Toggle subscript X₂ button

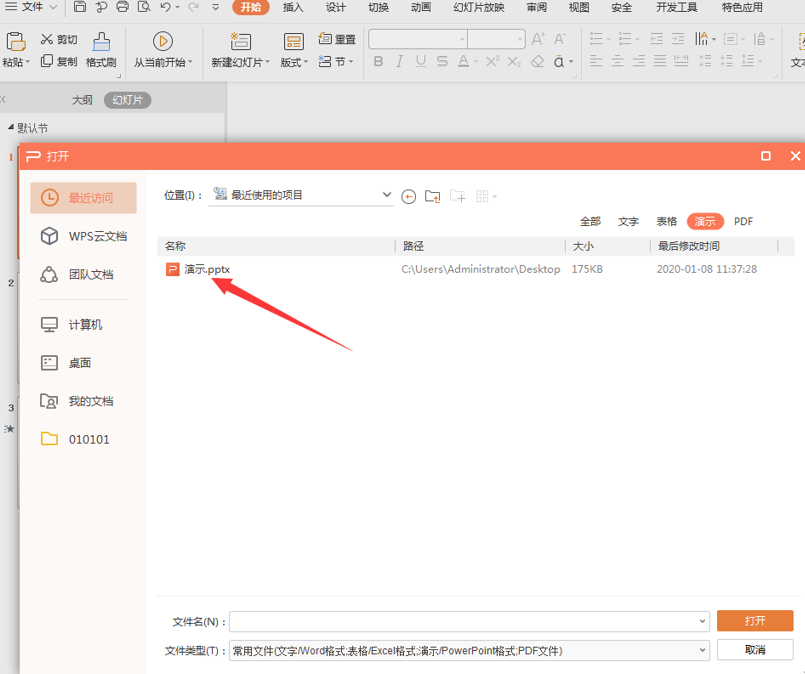point(514,62)
